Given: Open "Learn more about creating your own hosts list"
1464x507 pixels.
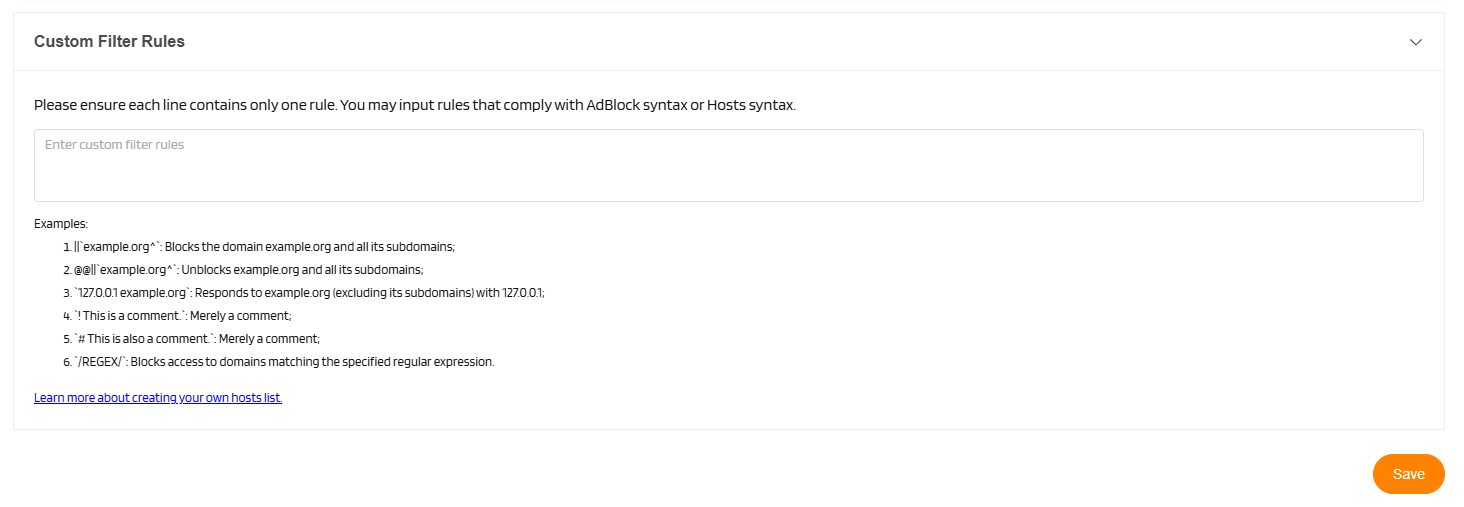Looking at the screenshot, I should point(158,398).
